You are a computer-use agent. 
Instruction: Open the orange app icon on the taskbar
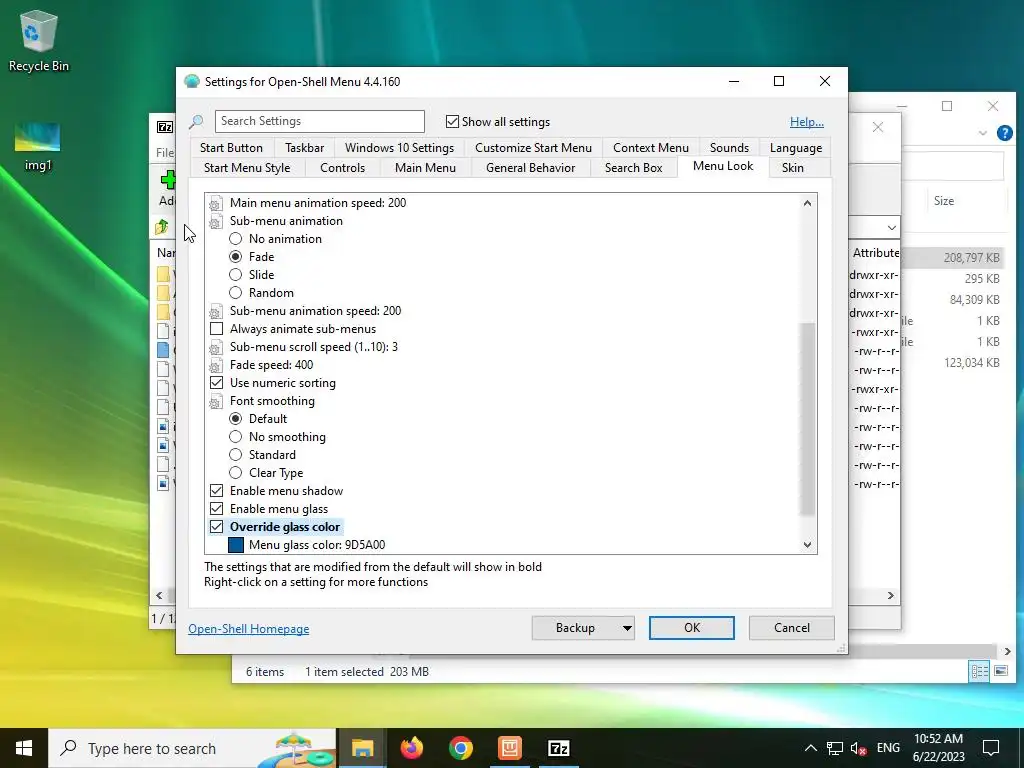pyautogui.click(x=509, y=748)
